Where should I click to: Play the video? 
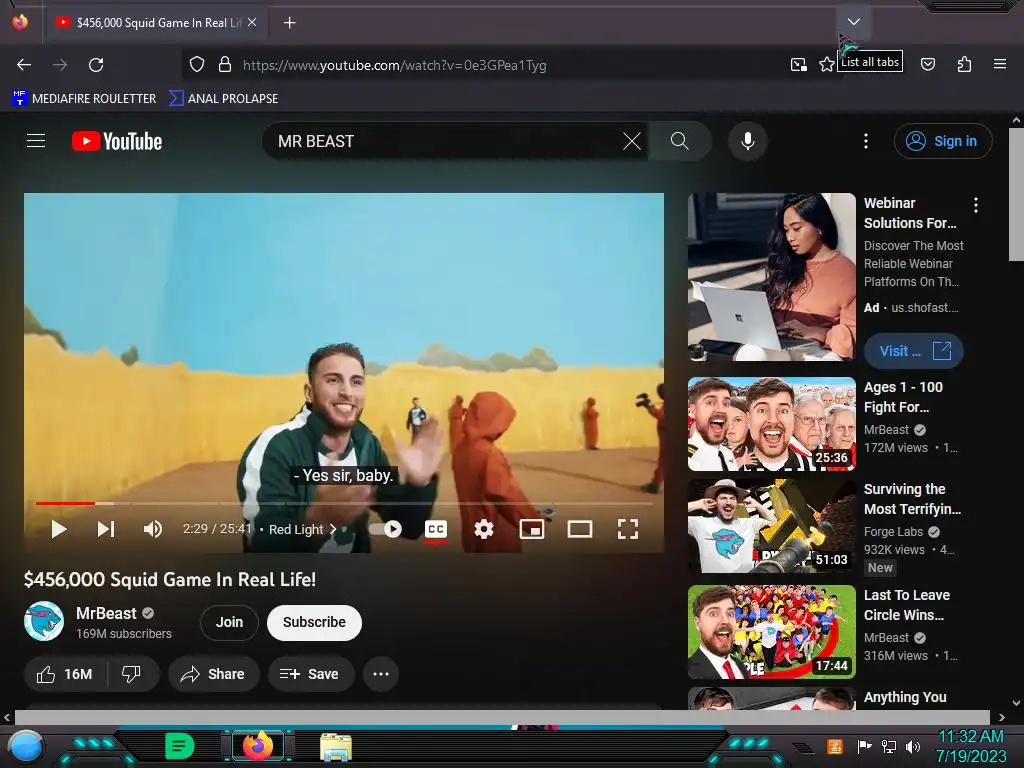tap(59, 529)
